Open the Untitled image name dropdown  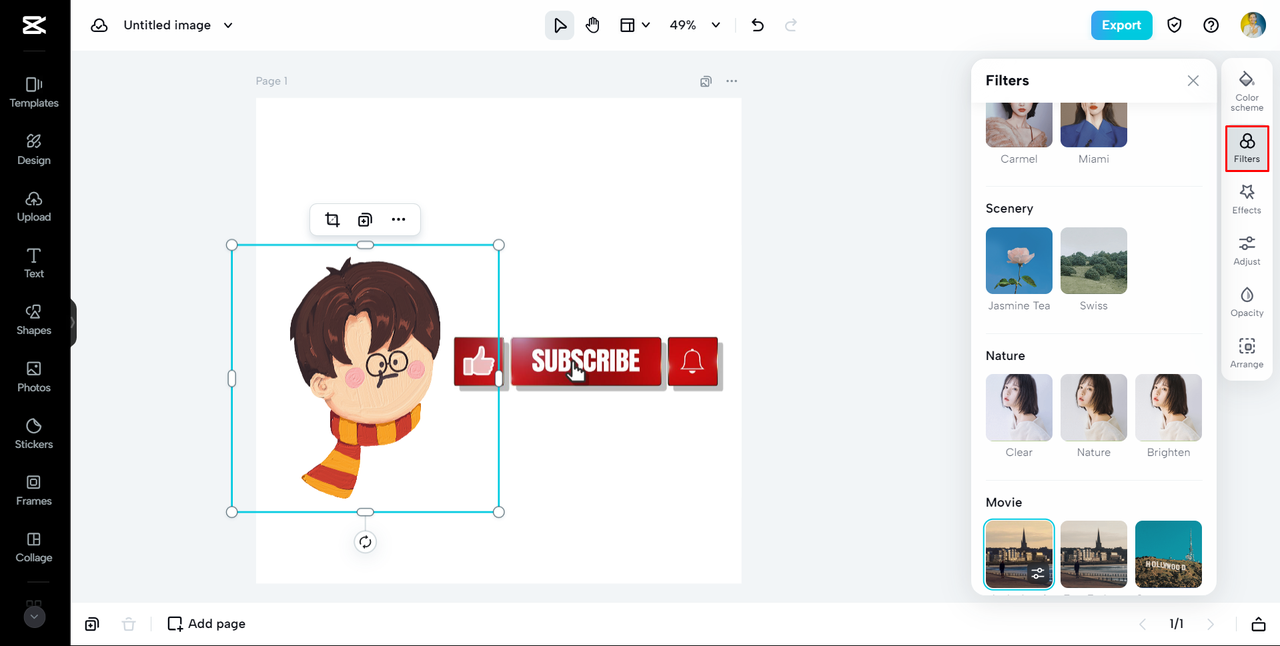coord(178,25)
